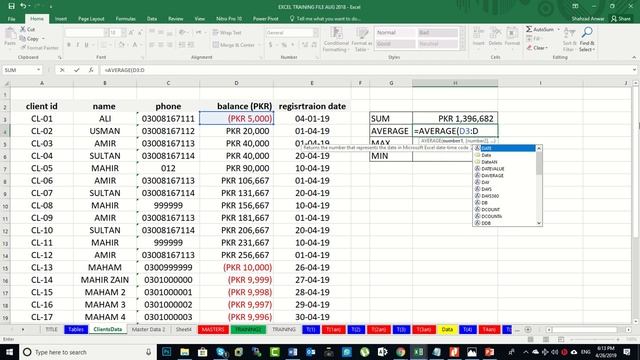Switch to the Page Layout ribbon tab
This screenshot has height=360, width=640.
(x=91, y=19)
